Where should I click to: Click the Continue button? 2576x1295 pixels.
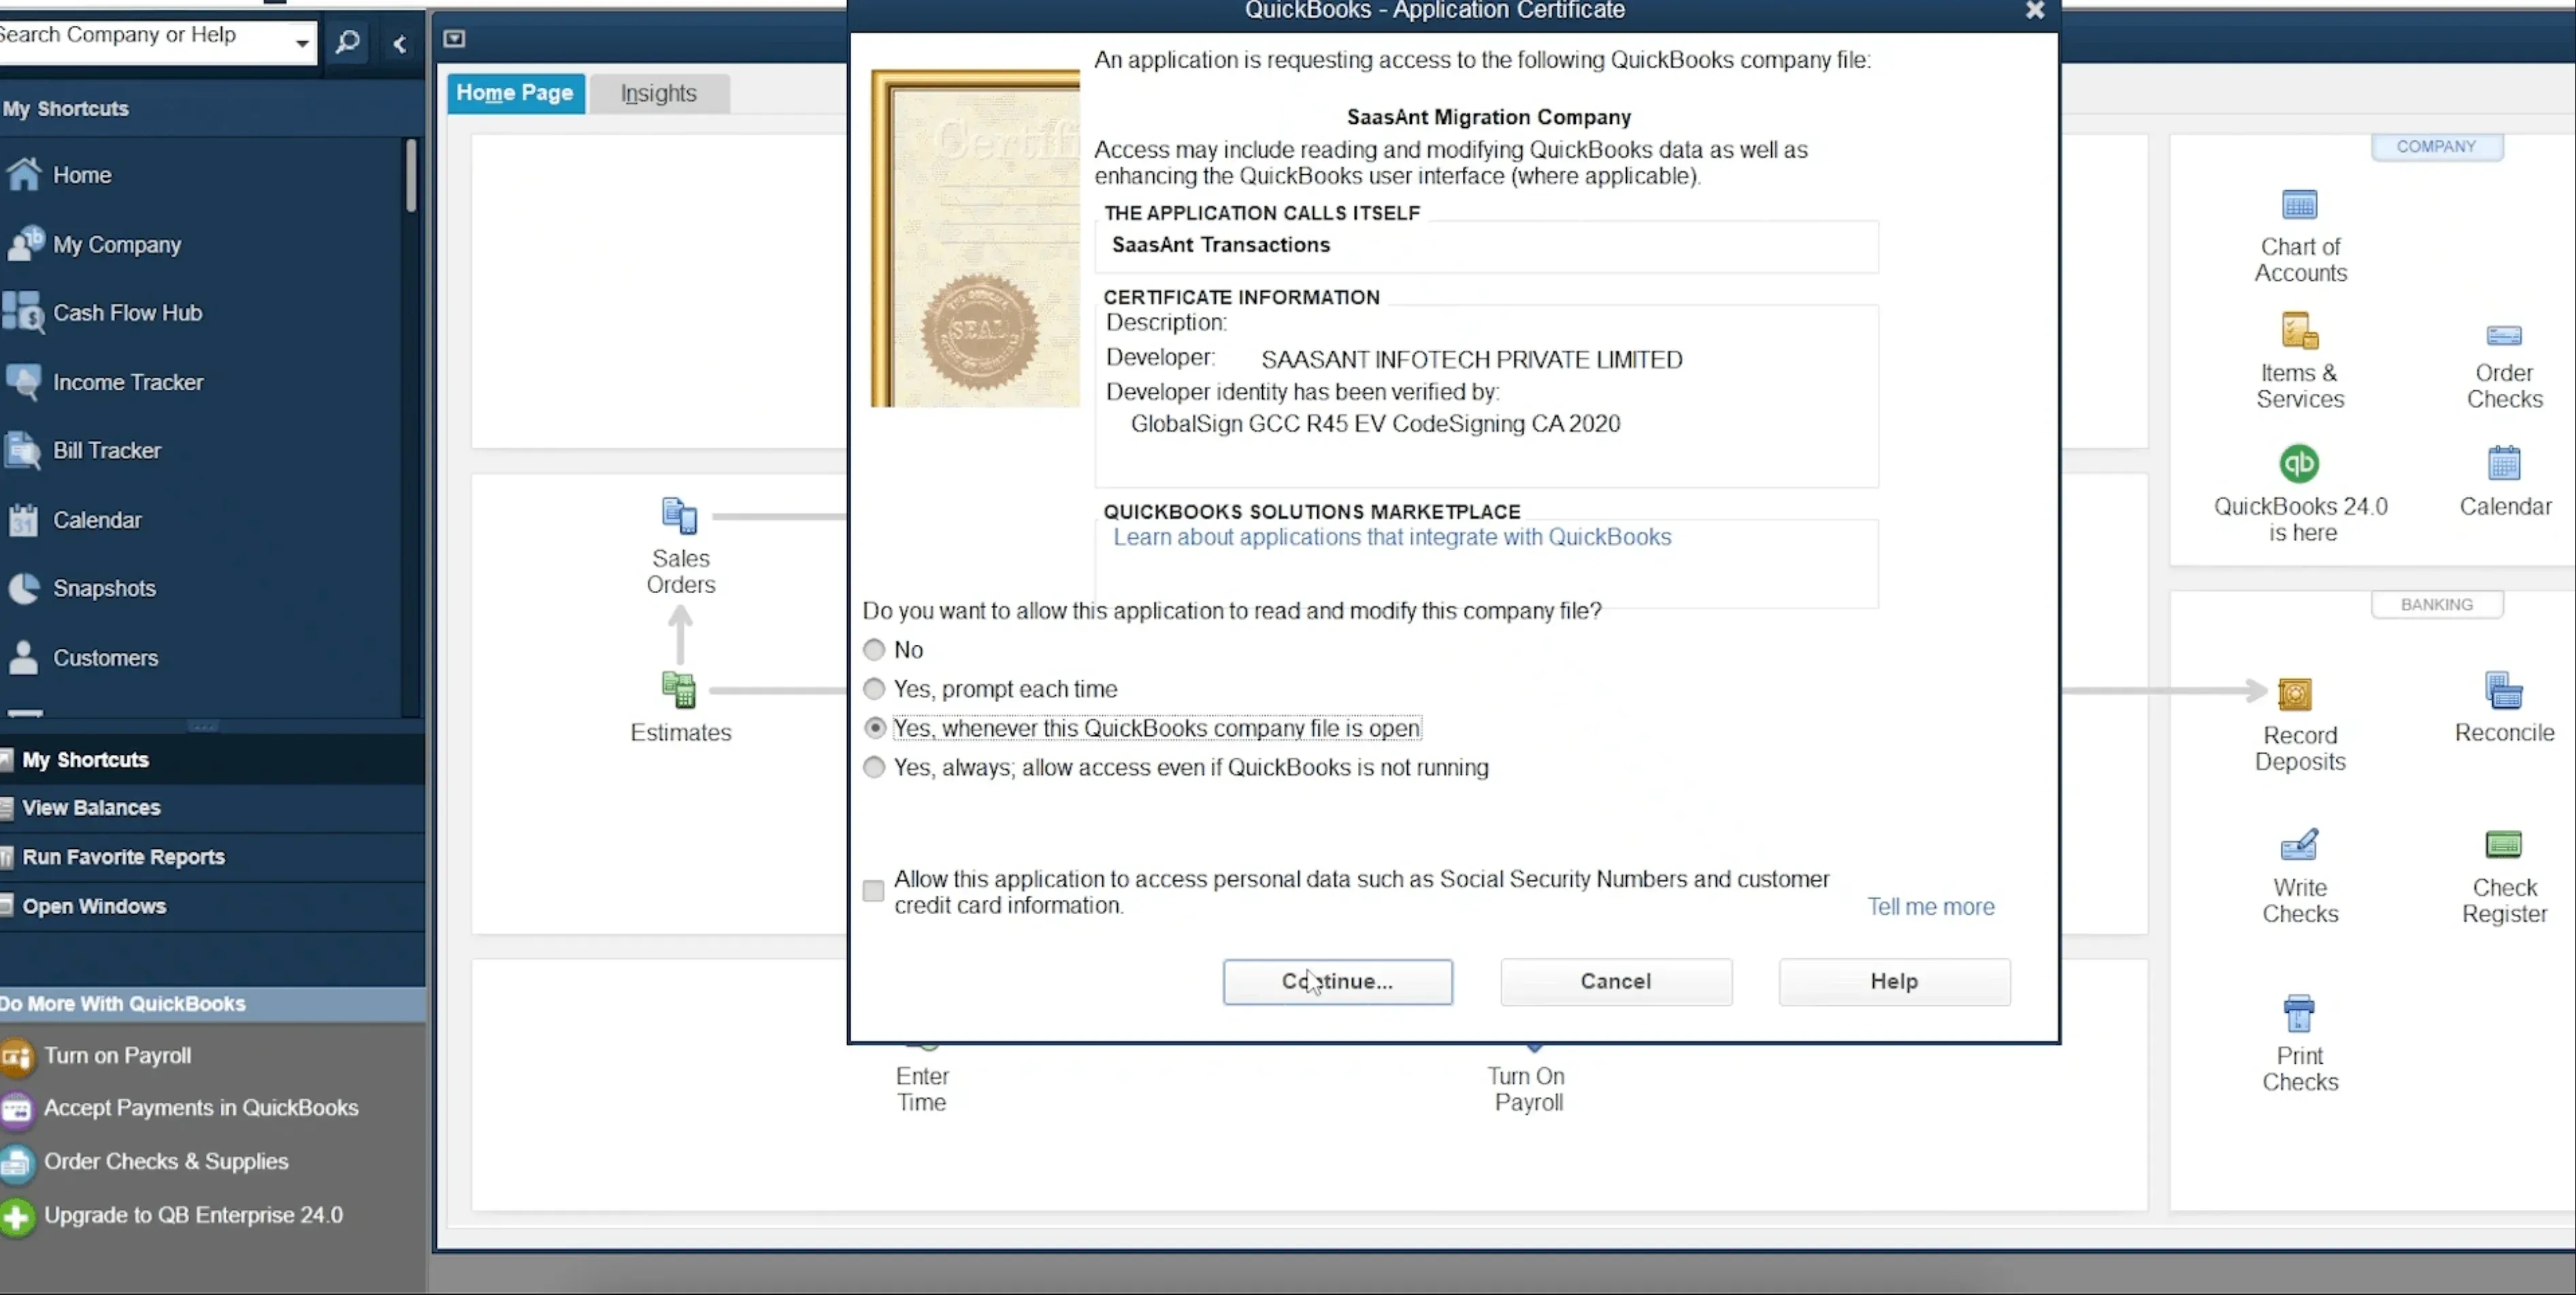(x=1337, y=982)
